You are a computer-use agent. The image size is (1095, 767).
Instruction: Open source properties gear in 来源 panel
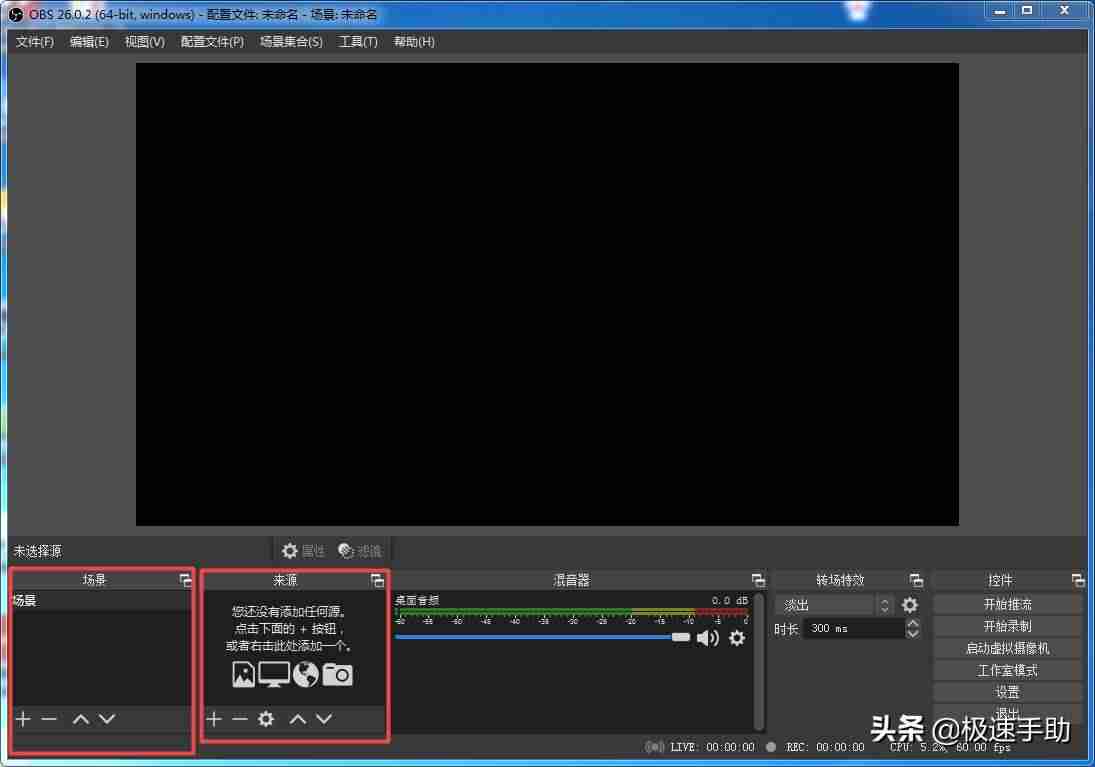[x=266, y=719]
